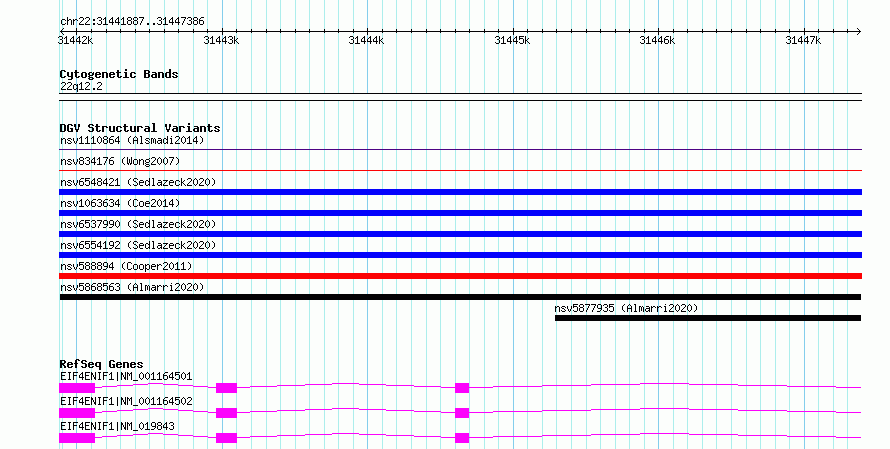Viewport: 890px width, 449px height.
Task: Click the blue bar for nsv6554192
Action: (460, 255)
